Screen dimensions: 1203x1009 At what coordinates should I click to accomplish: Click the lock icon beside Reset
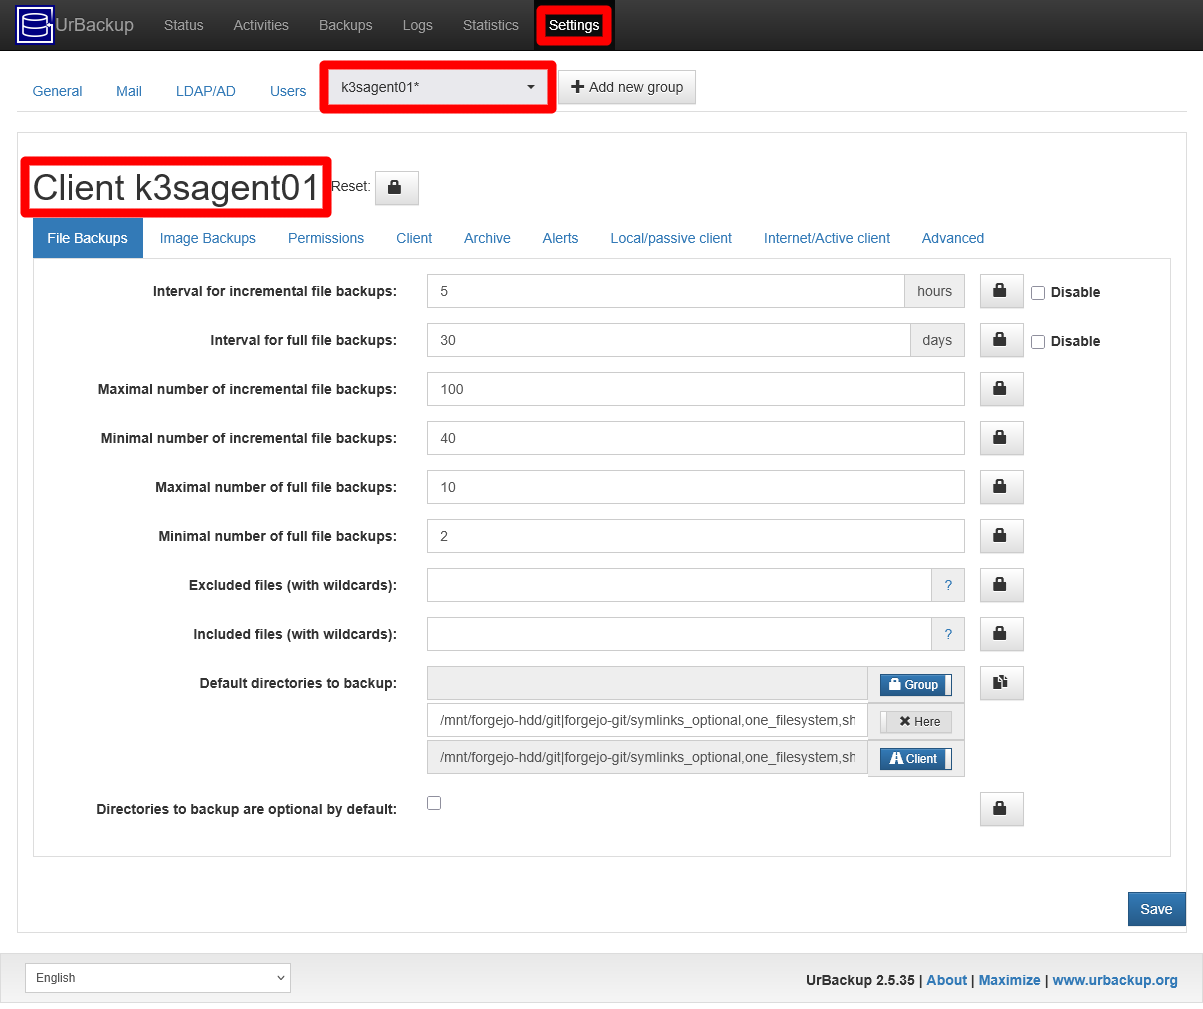coord(396,187)
